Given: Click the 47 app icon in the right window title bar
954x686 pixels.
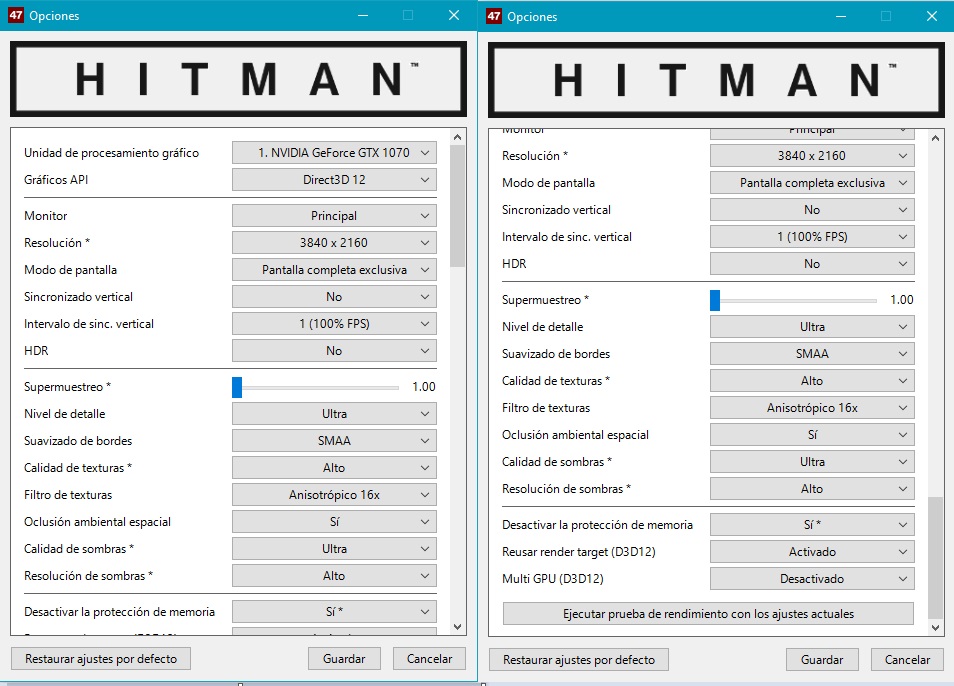Looking at the screenshot, I should [x=494, y=16].
